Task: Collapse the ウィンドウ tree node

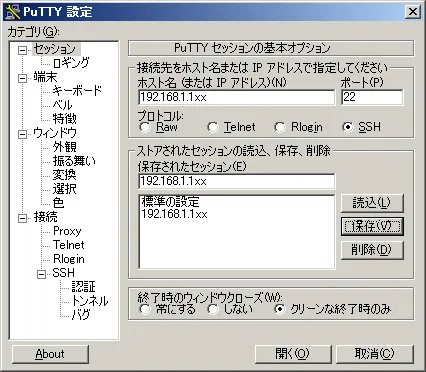Action: pos(23,135)
